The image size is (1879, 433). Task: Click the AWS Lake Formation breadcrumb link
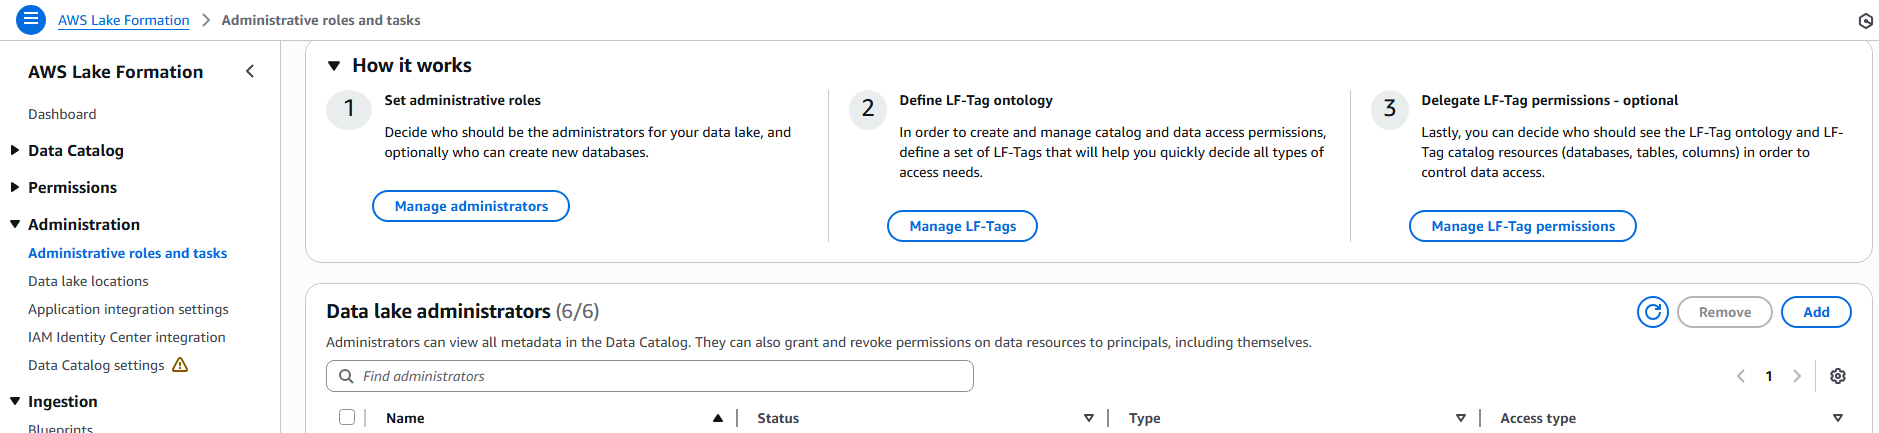123,20
